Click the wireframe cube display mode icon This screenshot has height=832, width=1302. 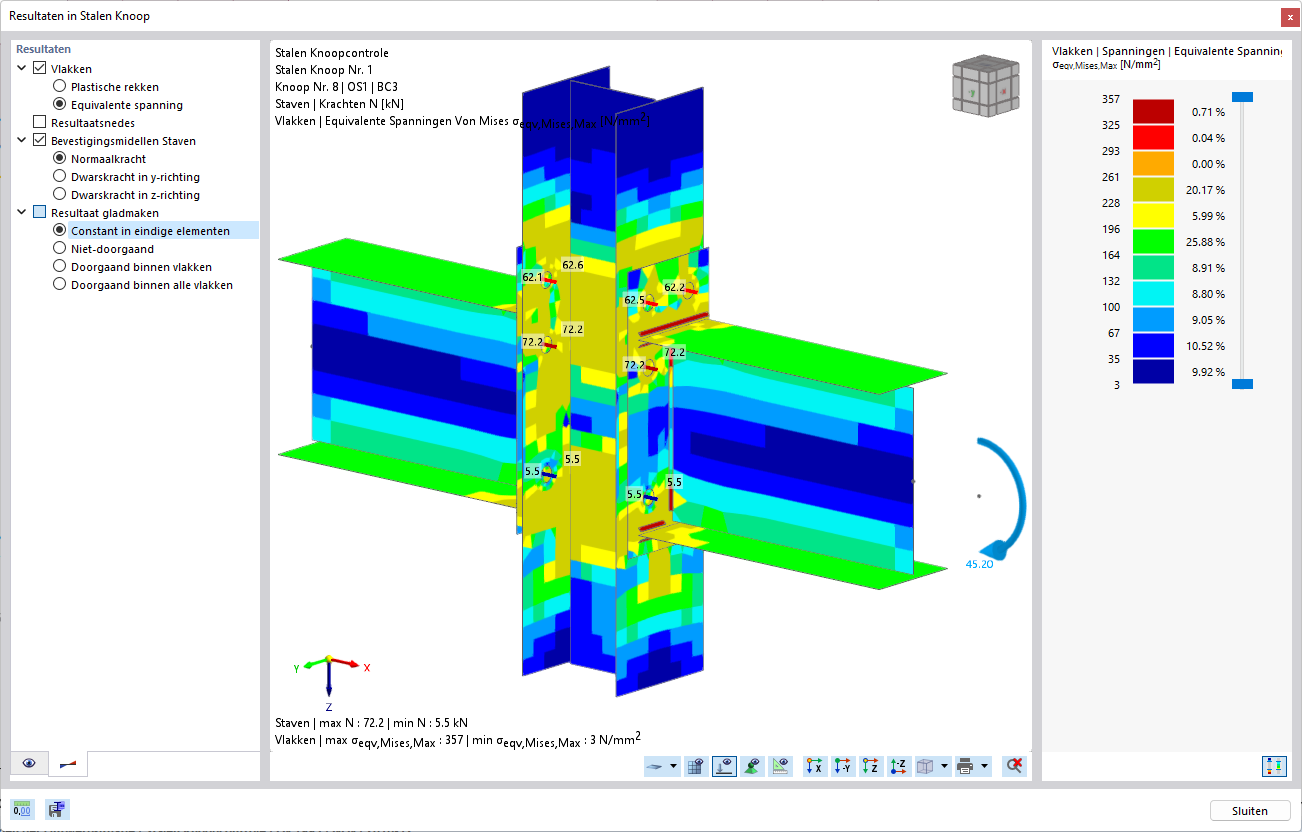pos(925,767)
